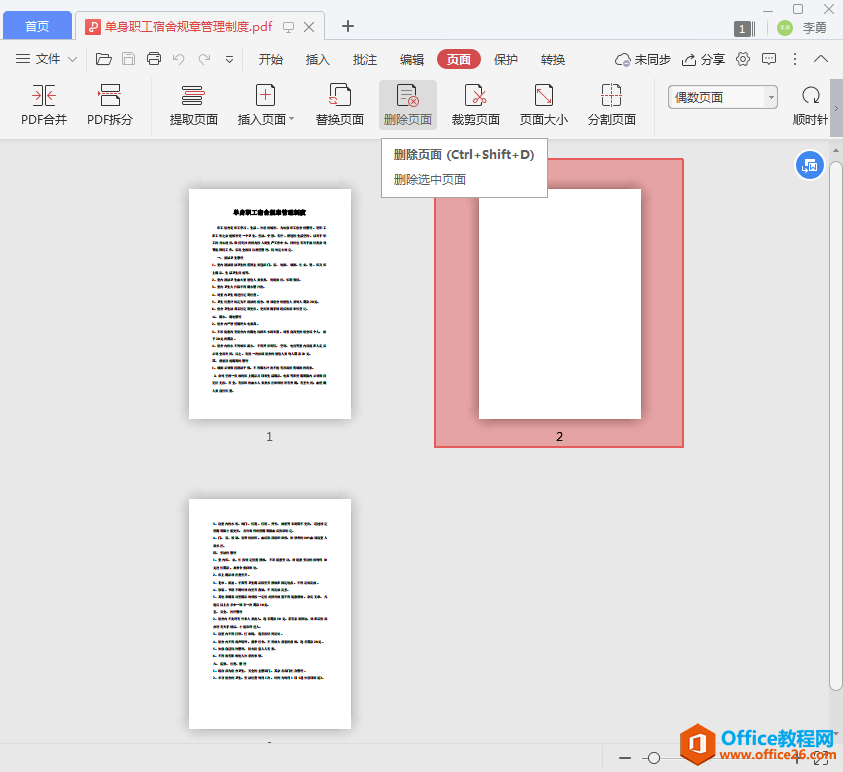
Task: Click the open folder icon
Action: [103, 59]
